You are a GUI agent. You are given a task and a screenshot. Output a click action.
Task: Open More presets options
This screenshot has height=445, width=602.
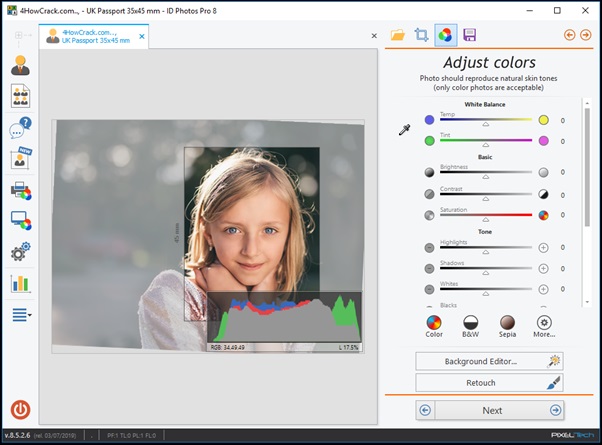point(544,326)
